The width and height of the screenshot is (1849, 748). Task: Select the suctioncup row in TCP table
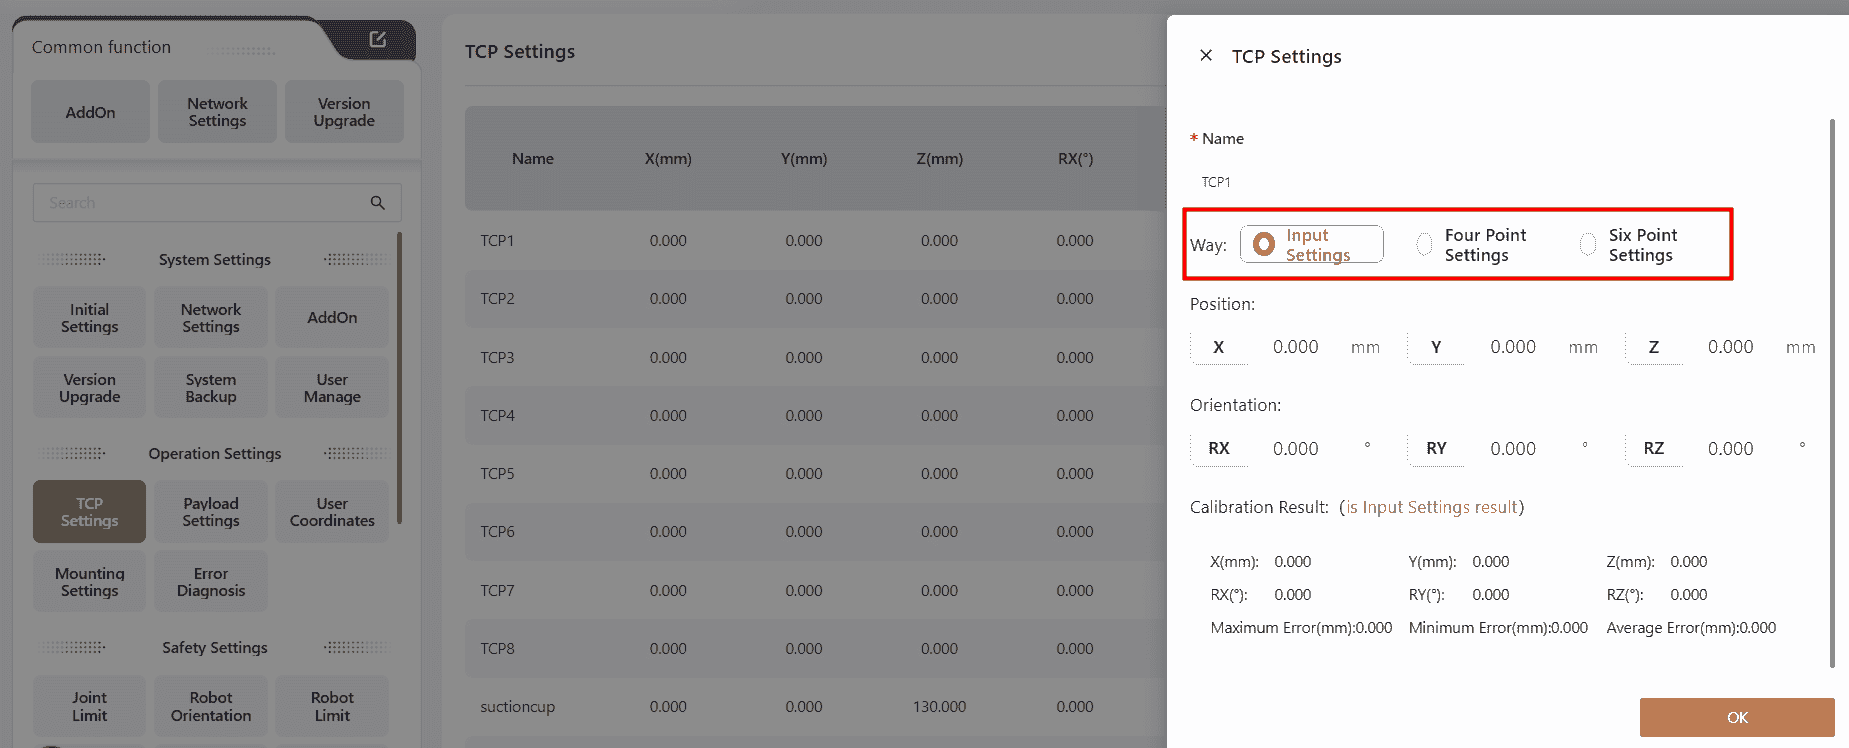tap(517, 707)
